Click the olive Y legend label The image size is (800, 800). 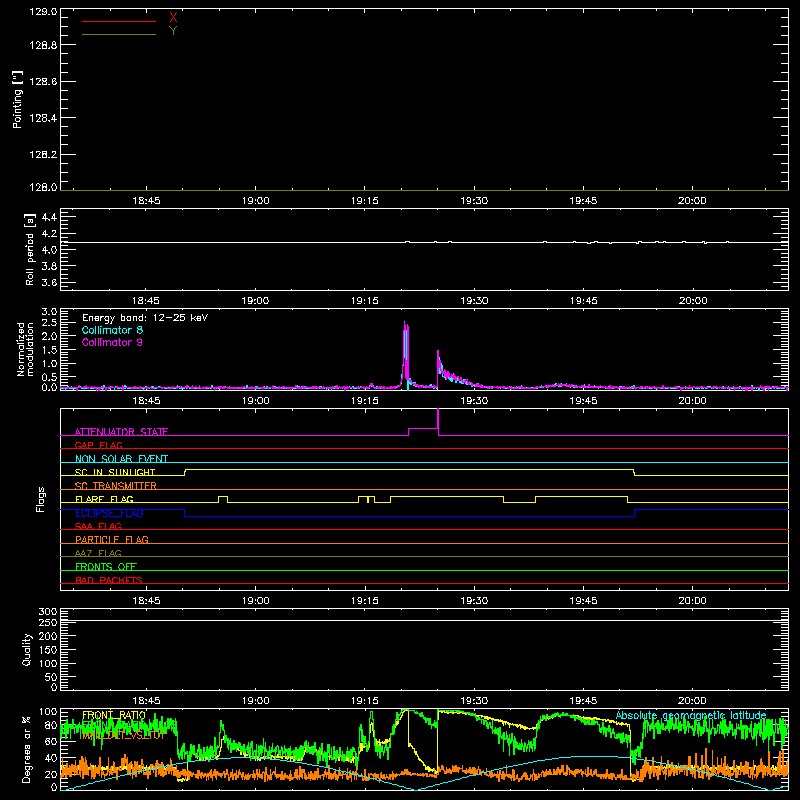pyautogui.click(x=173, y=31)
